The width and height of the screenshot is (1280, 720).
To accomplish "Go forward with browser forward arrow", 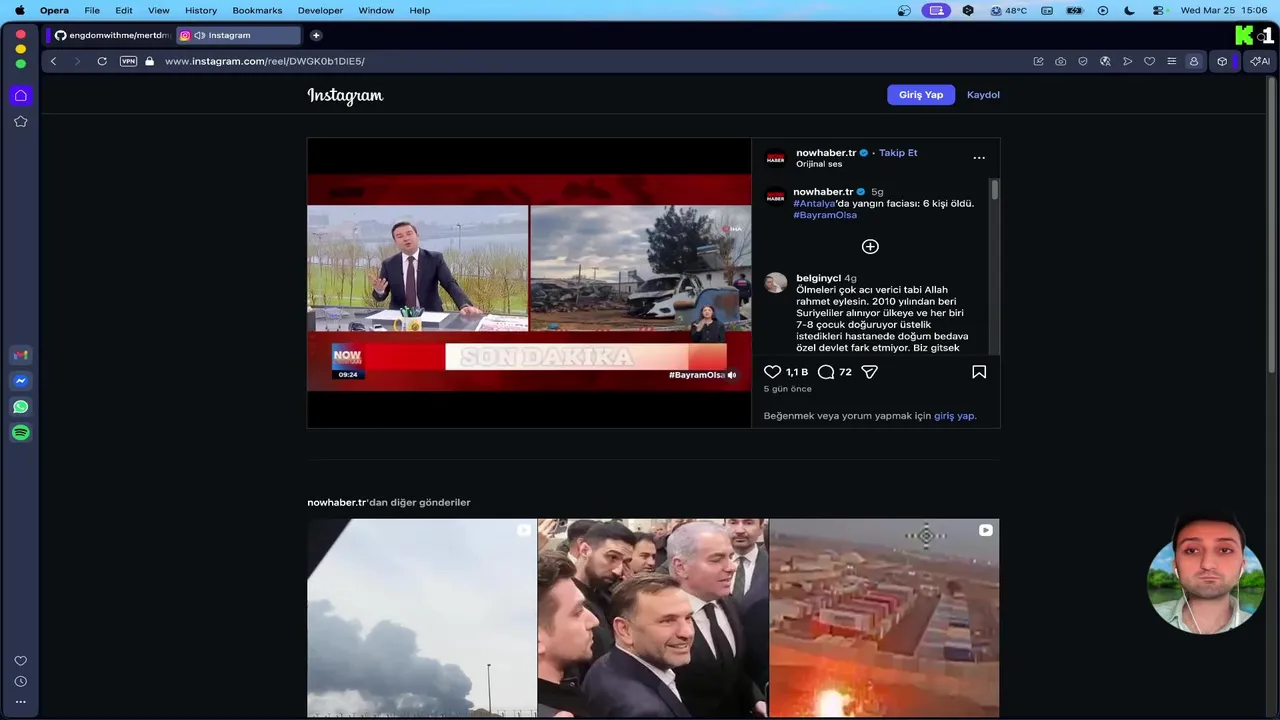I will [x=77, y=61].
